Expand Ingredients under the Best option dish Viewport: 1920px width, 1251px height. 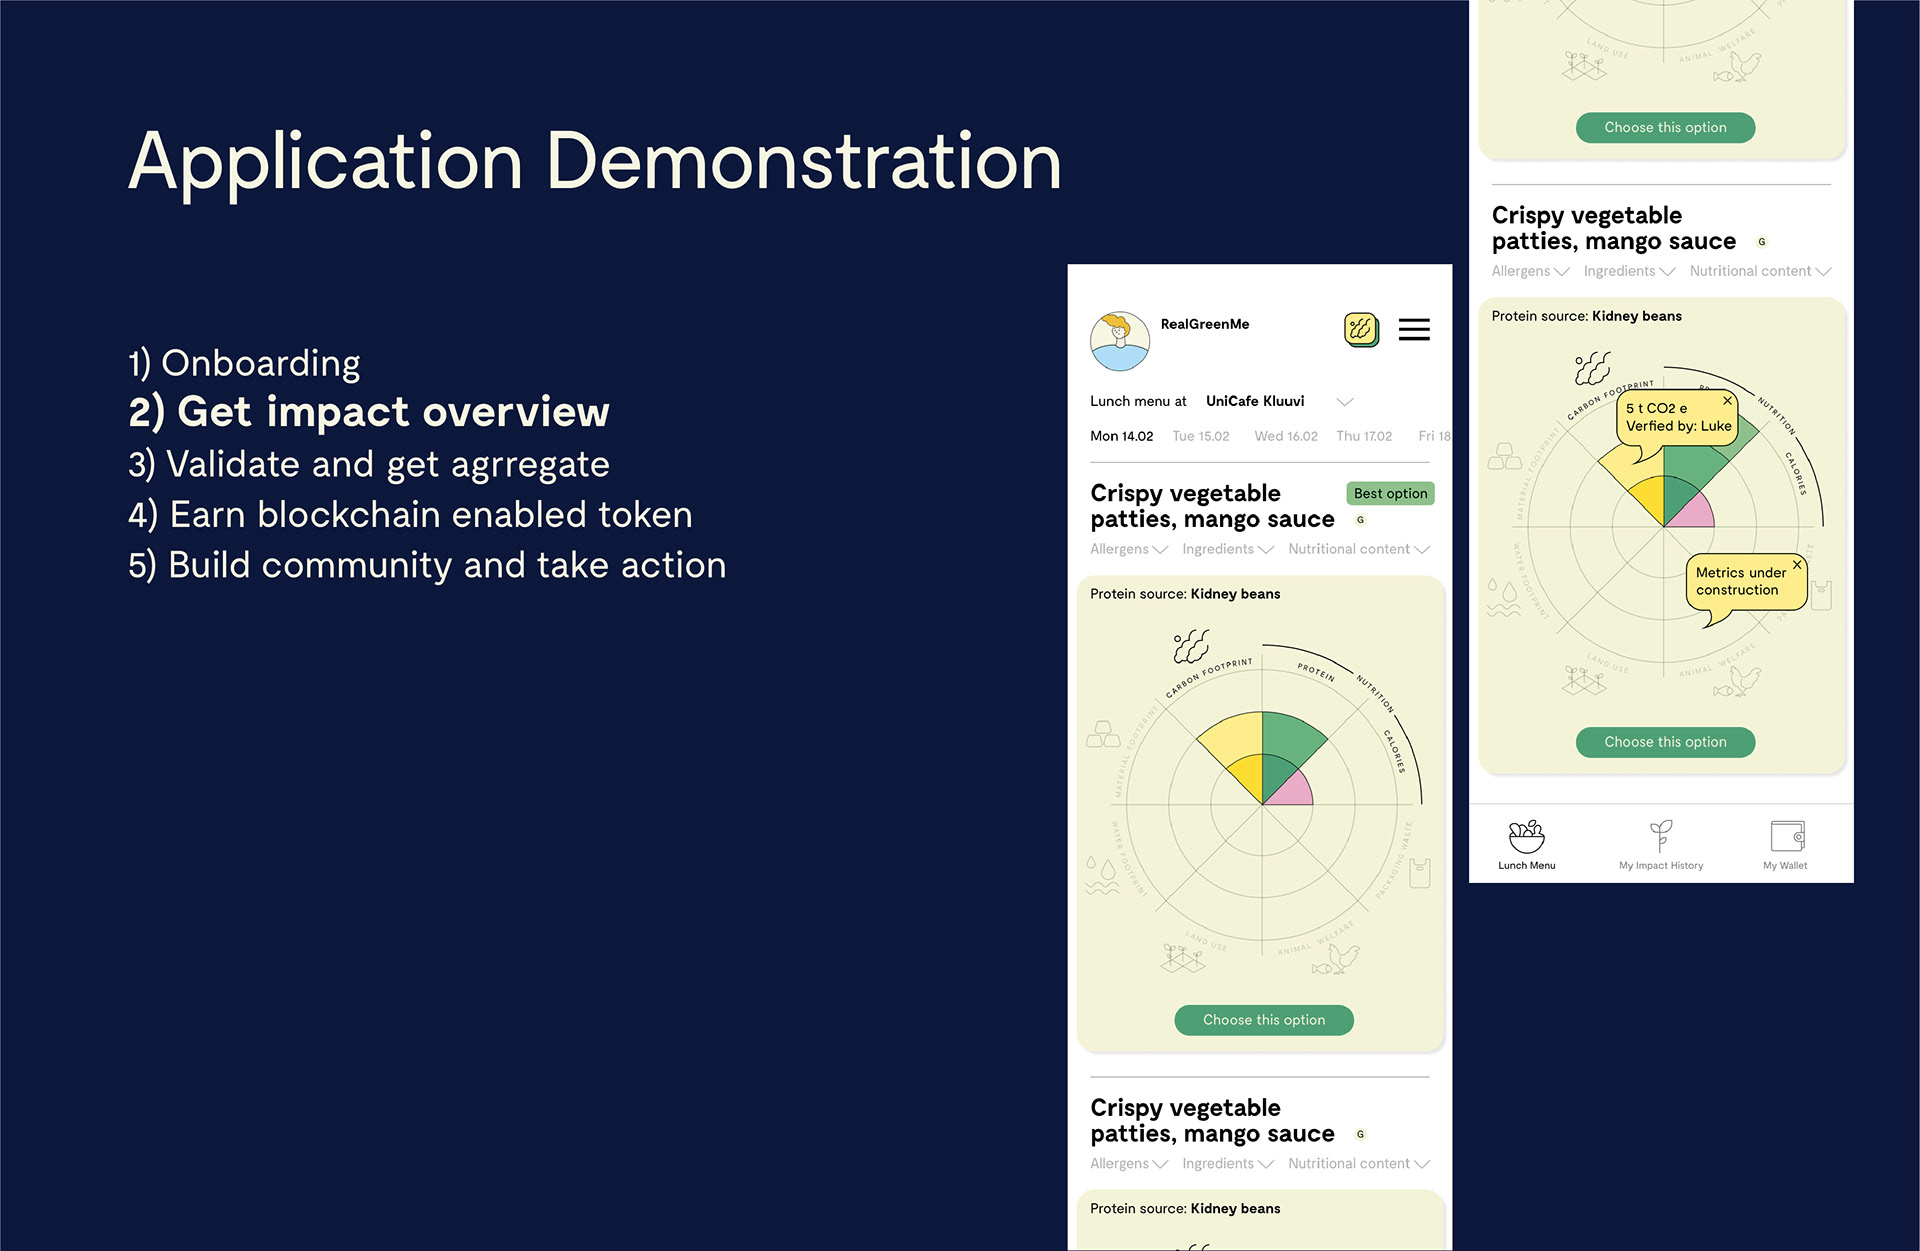point(1227,549)
